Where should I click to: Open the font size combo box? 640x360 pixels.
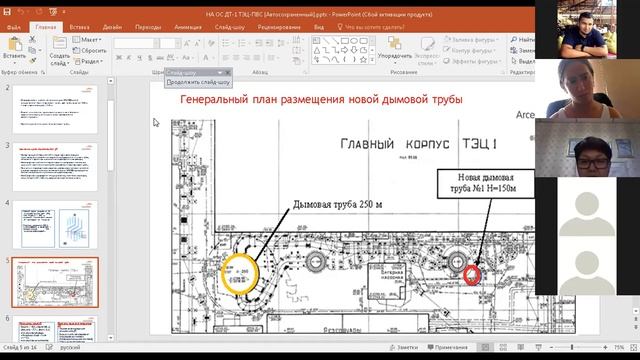(171, 43)
